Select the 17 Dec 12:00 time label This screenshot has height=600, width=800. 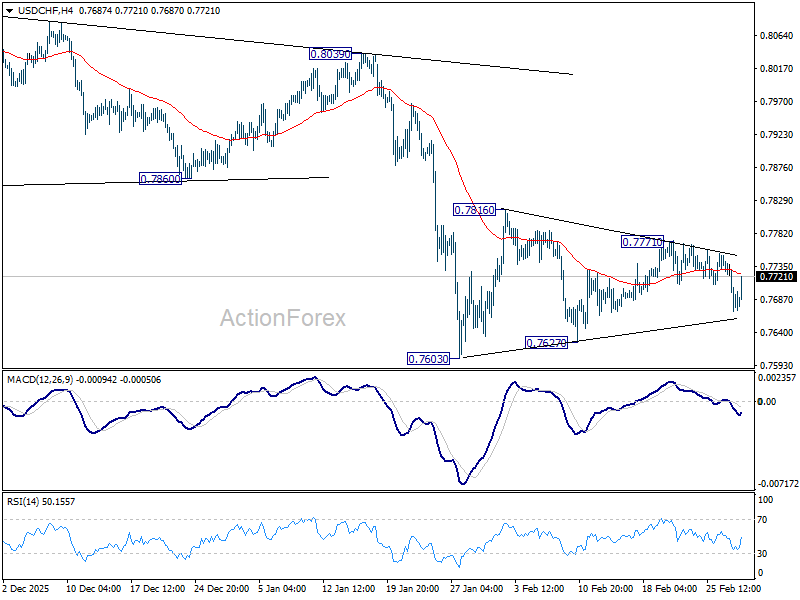[158, 588]
